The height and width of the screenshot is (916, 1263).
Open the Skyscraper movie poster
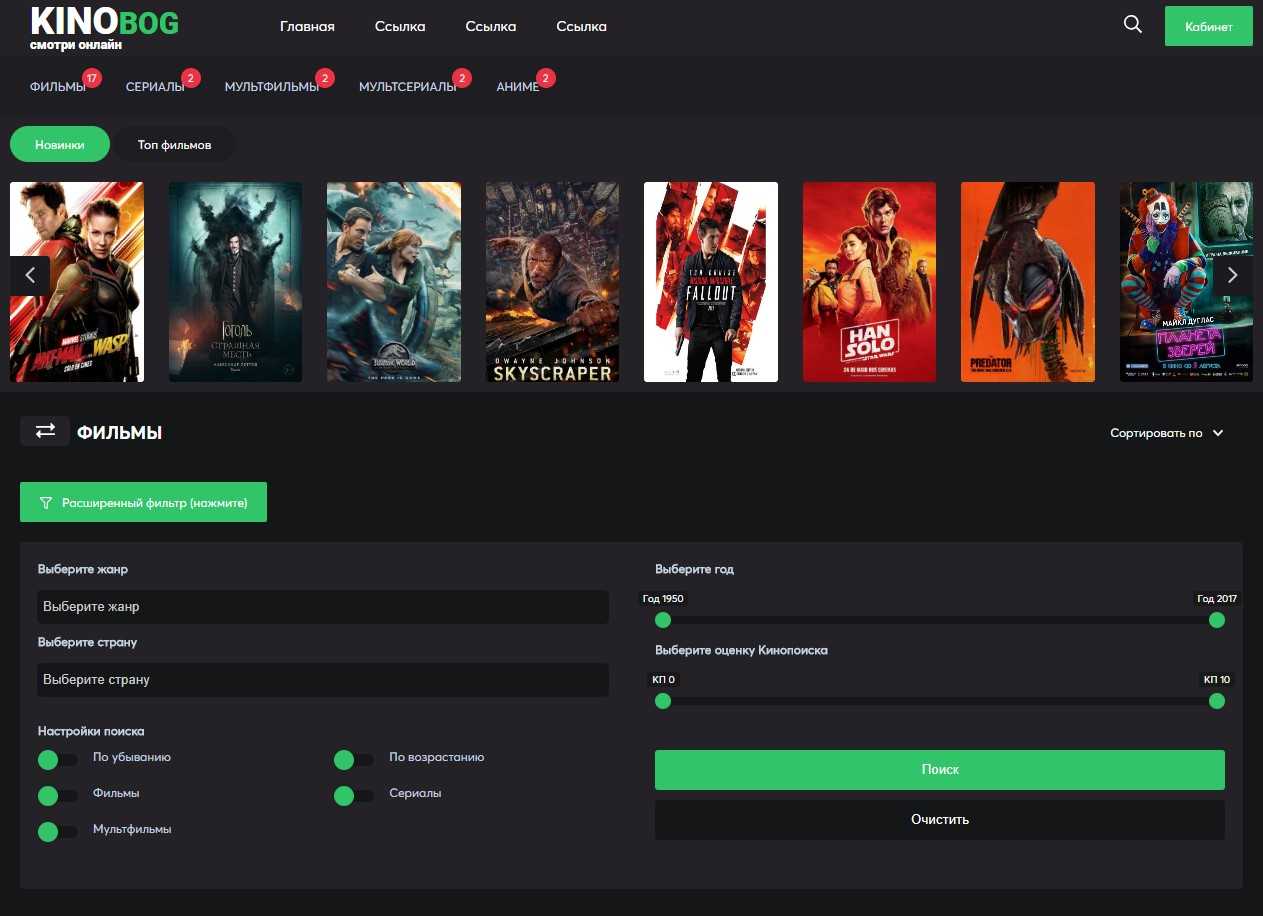click(x=552, y=282)
